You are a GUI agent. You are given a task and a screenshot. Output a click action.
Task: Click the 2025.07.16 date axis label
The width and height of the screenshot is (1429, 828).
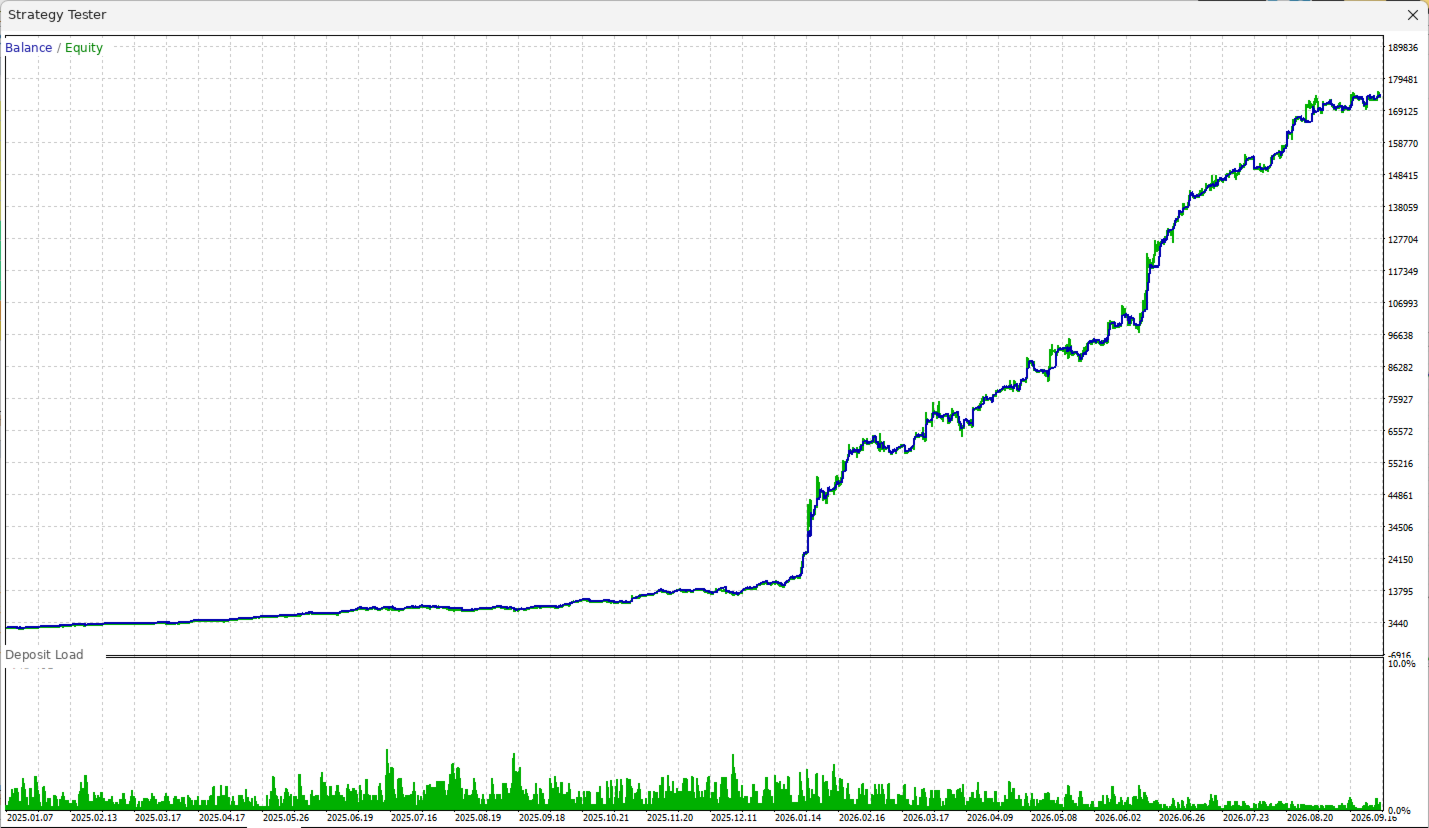pos(414,818)
